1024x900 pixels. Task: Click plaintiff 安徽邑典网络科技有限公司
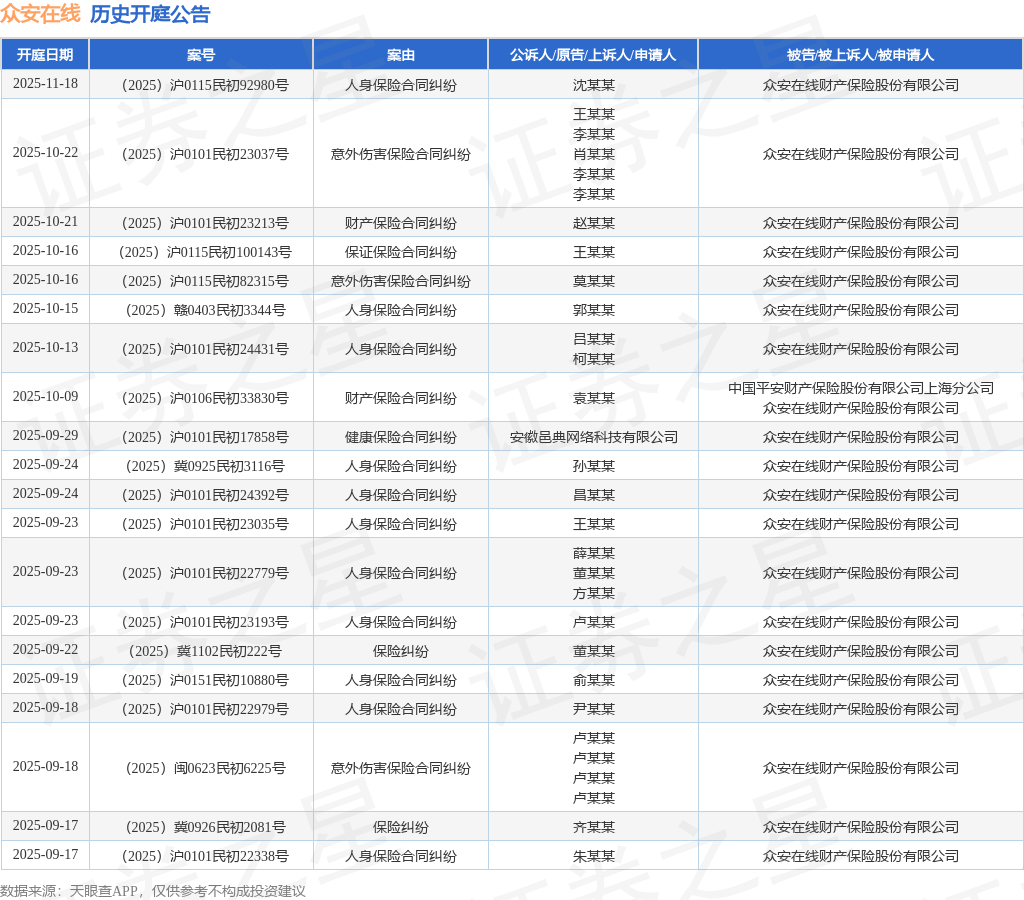coord(593,437)
